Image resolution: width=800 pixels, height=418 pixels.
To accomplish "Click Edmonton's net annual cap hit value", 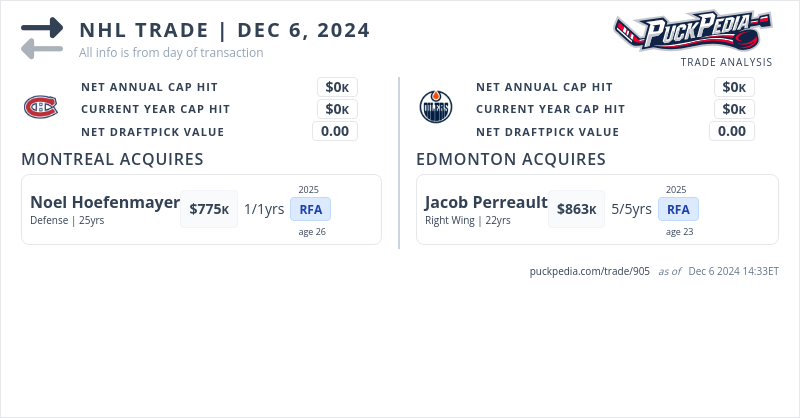I will (734, 87).
